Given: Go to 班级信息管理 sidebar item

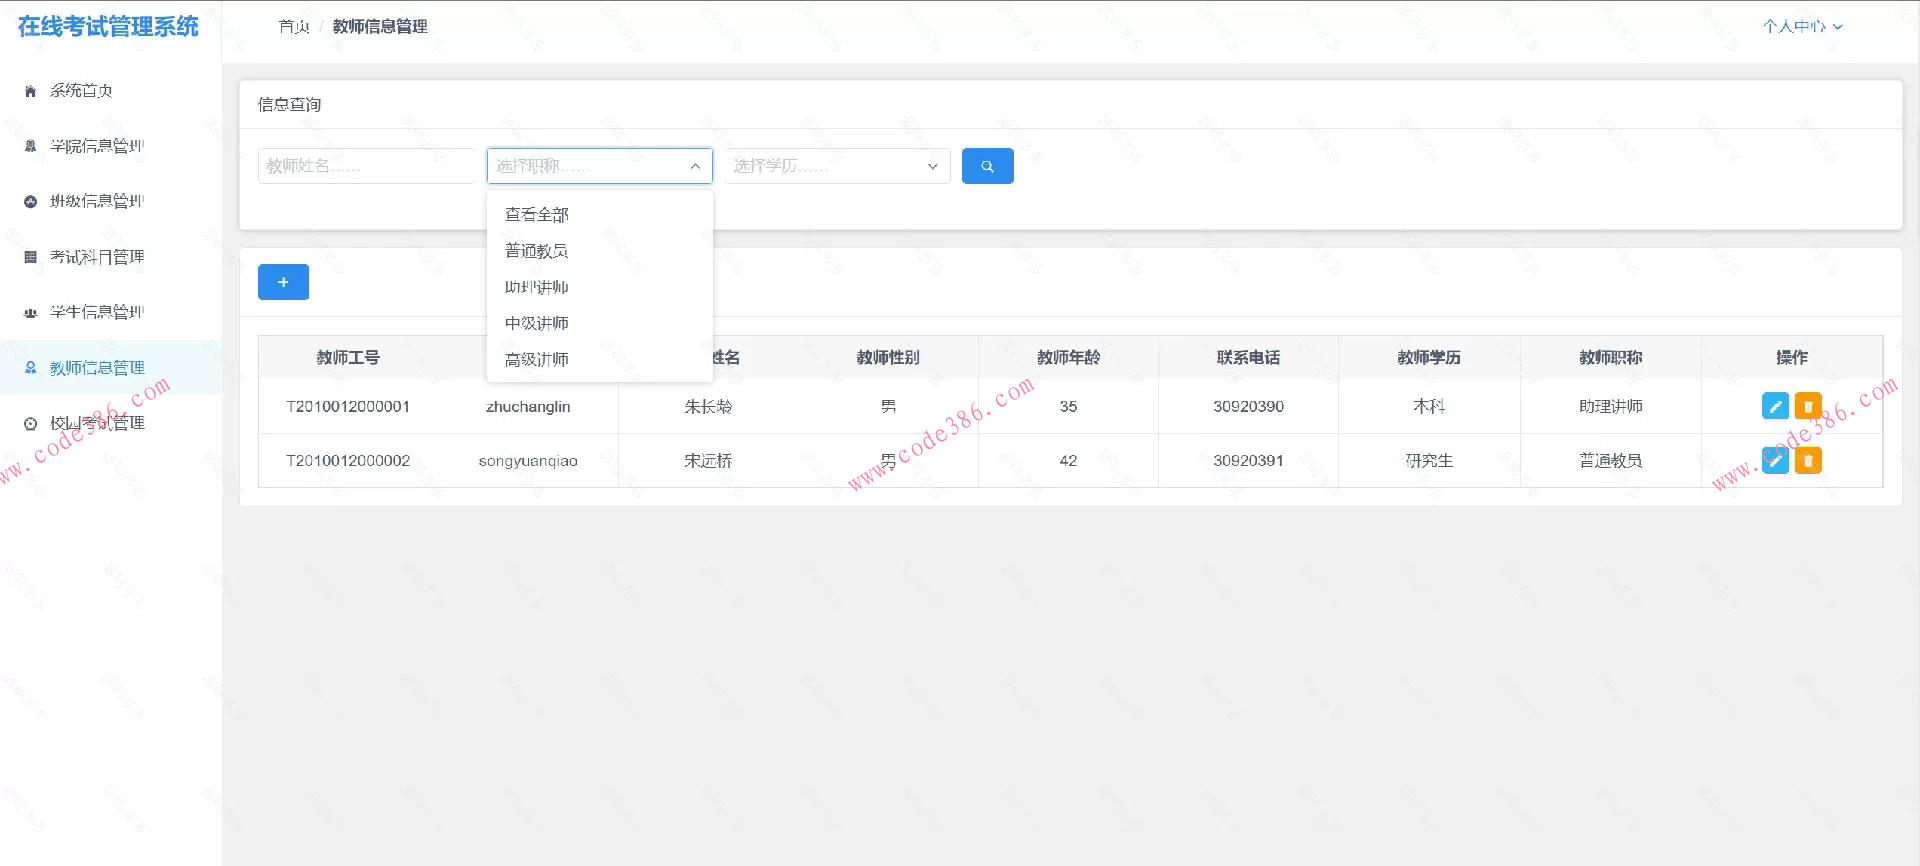Looking at the screenshot, I should coord(97,201).
